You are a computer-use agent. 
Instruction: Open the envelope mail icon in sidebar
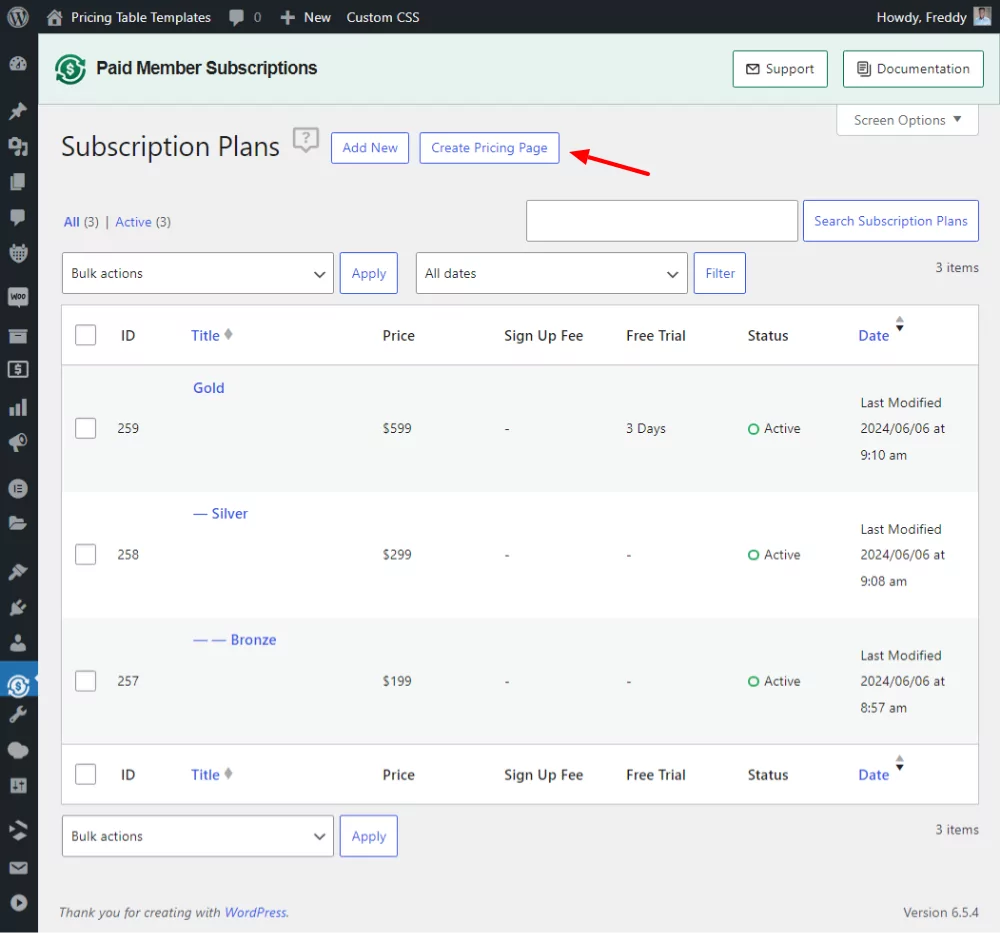pos(18,868)
